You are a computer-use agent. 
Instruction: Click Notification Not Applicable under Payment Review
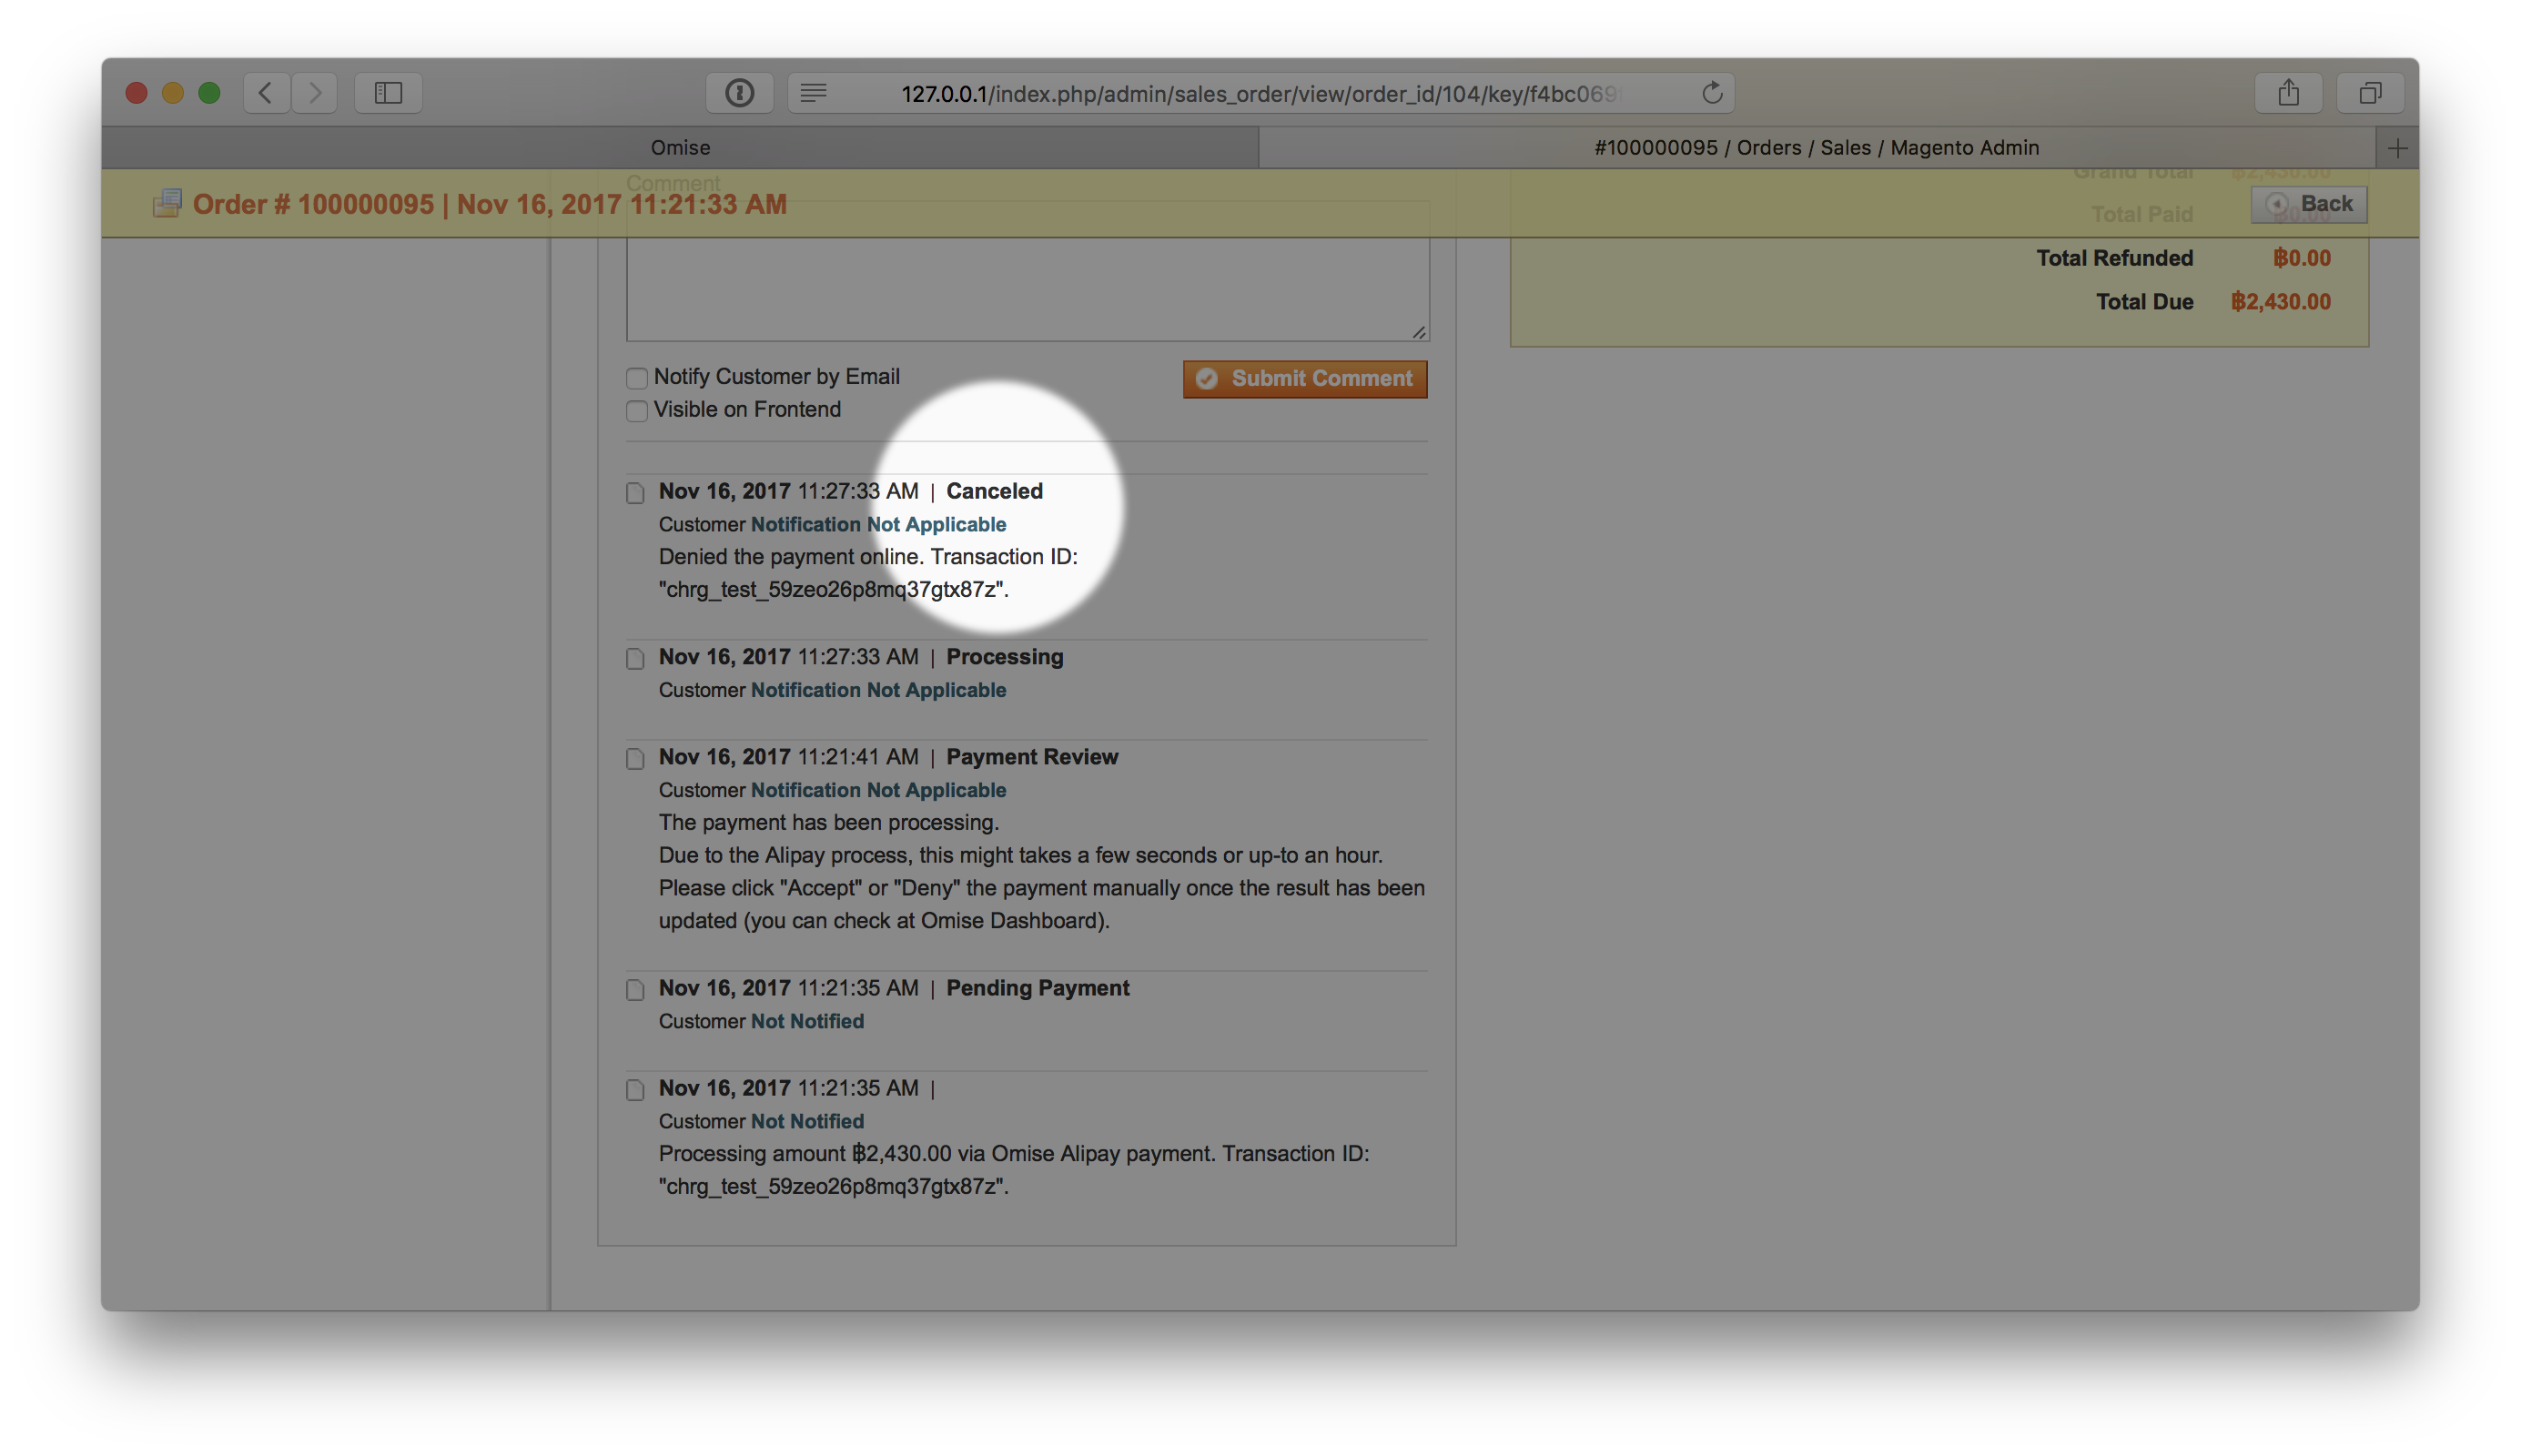coord(878,790)
